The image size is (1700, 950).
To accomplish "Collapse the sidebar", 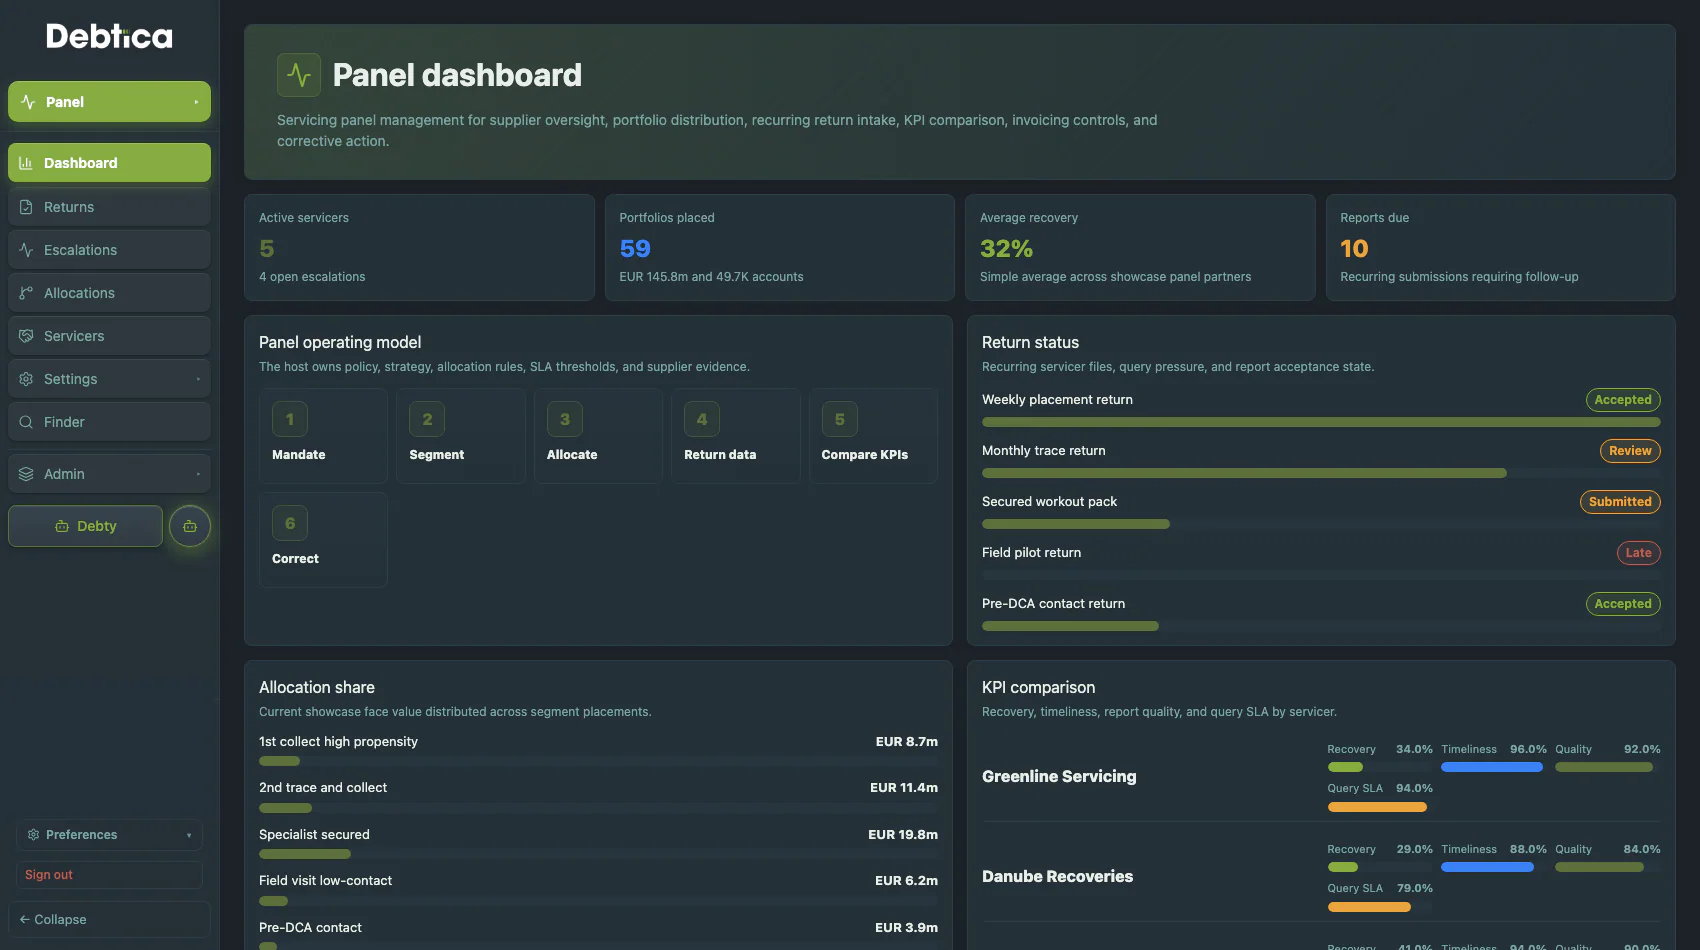I will pyautogui.click(x=109, y=920).
